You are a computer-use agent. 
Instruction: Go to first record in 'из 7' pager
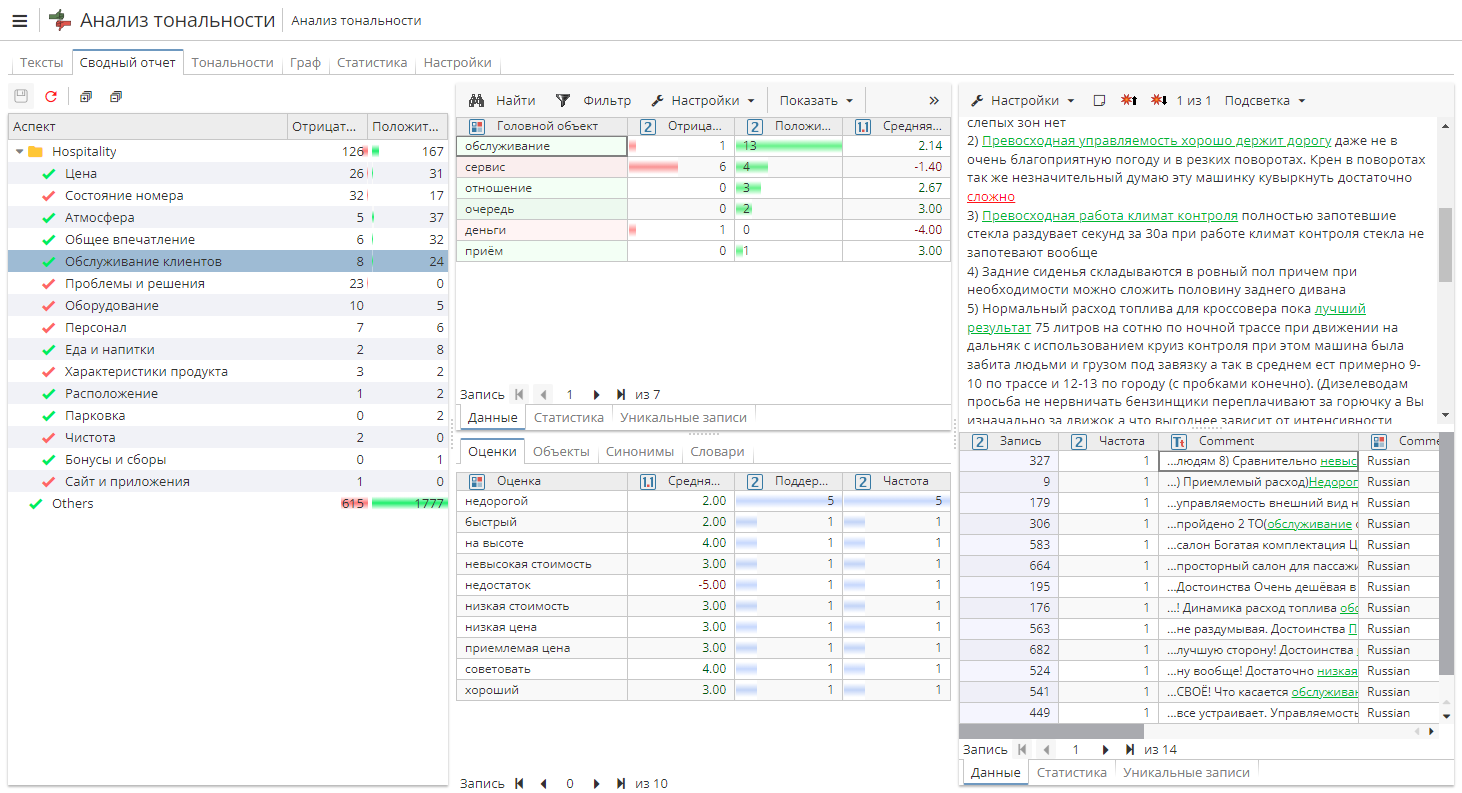[x=518, y=395]
